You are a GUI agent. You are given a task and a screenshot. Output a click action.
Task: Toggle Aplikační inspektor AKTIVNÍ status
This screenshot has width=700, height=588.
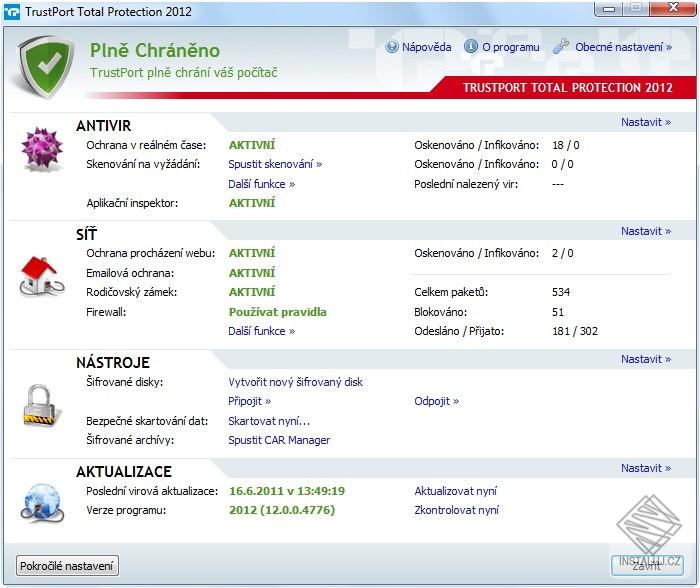[x=252, y=203]
